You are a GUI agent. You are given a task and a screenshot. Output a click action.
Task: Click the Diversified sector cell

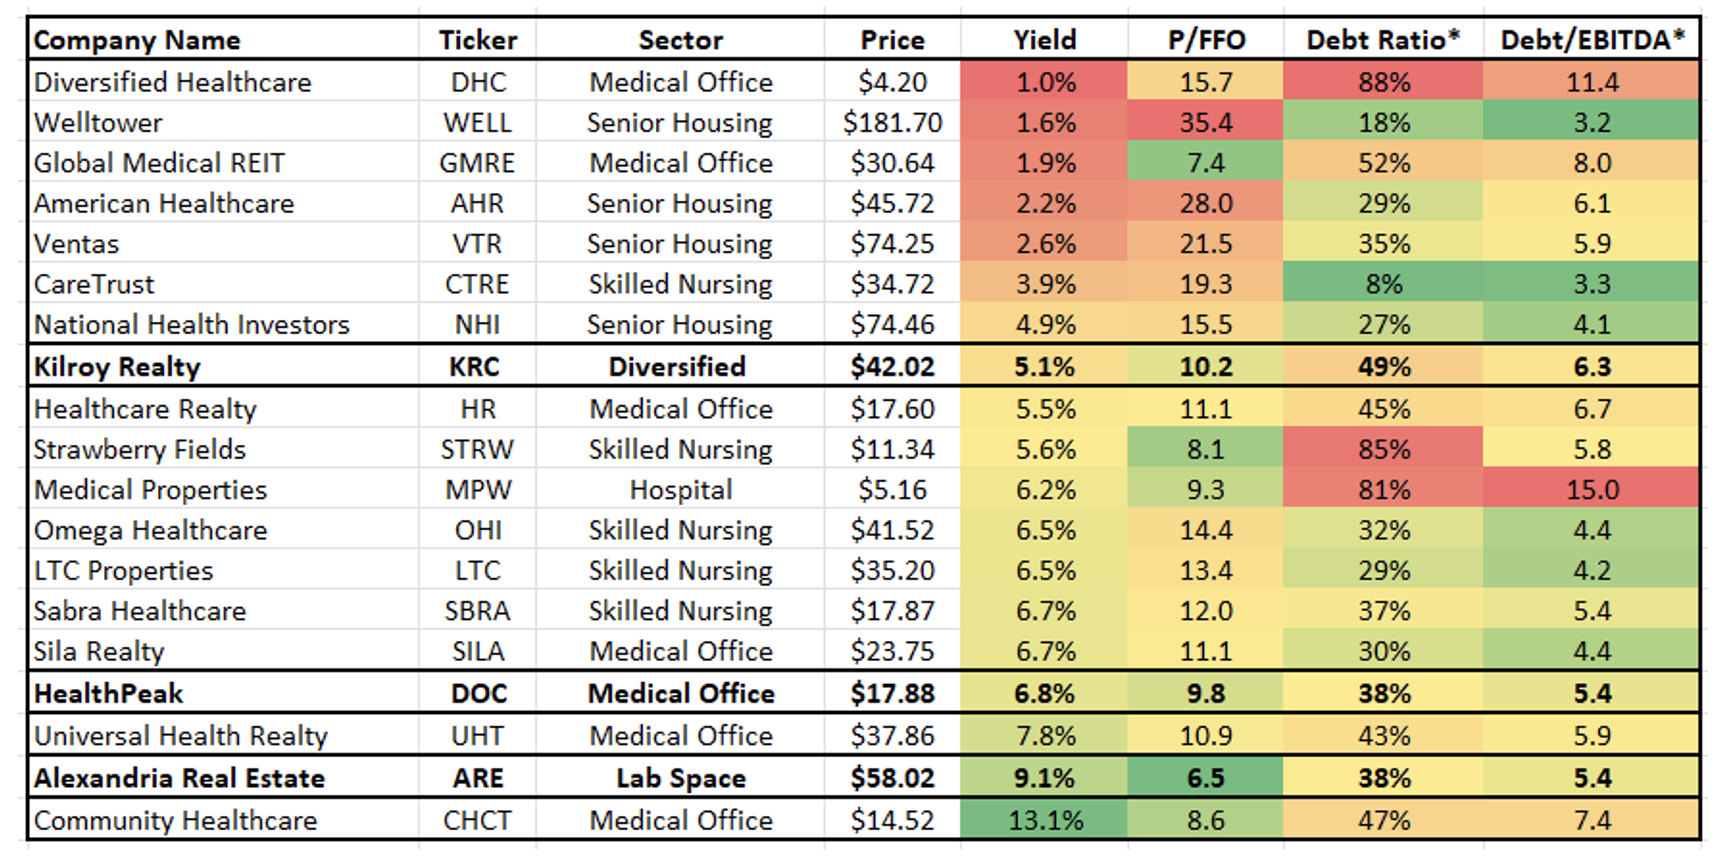click(x=678, y=367)
